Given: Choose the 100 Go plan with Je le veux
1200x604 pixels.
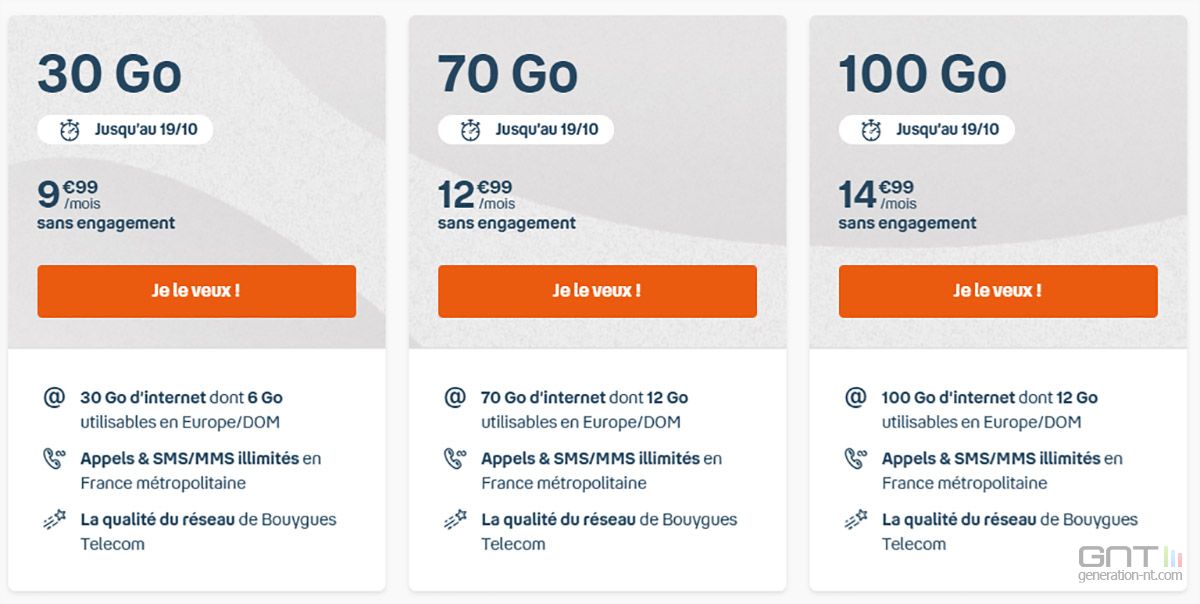Looking at the screenshot, I should [998, 291].
